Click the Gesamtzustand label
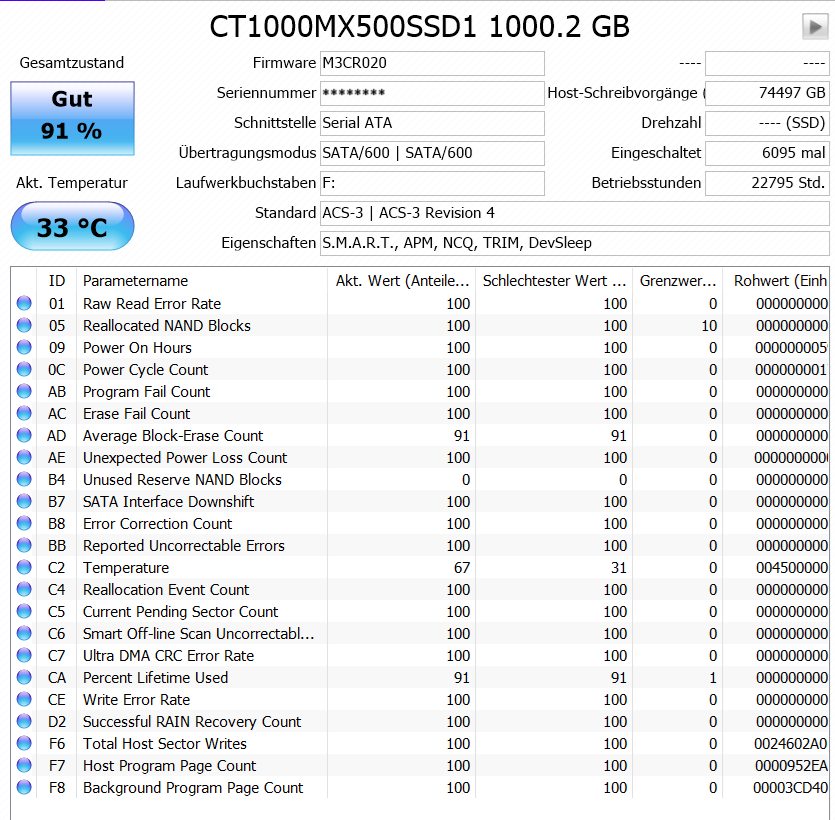The width and height of the screenshot is (835, 820). pos(72,63)
